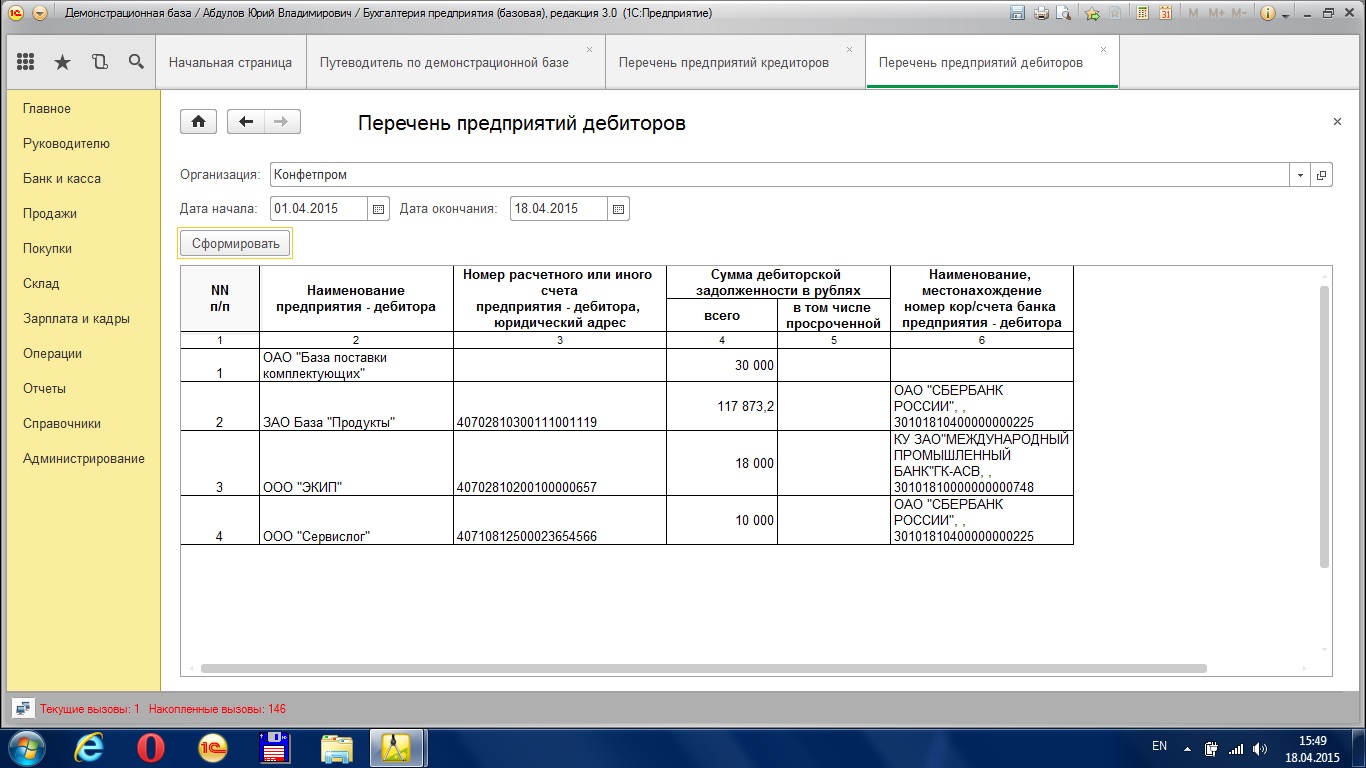This screenshot has height=768, width=1366.
Task: Open Windows Explorer folder icon on taskbar
Action: (336, 747)
